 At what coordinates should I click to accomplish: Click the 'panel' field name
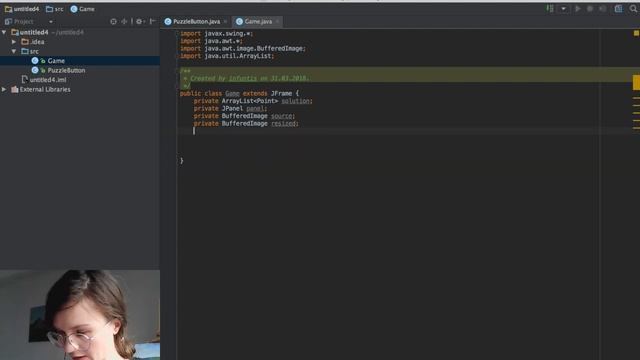256,109
